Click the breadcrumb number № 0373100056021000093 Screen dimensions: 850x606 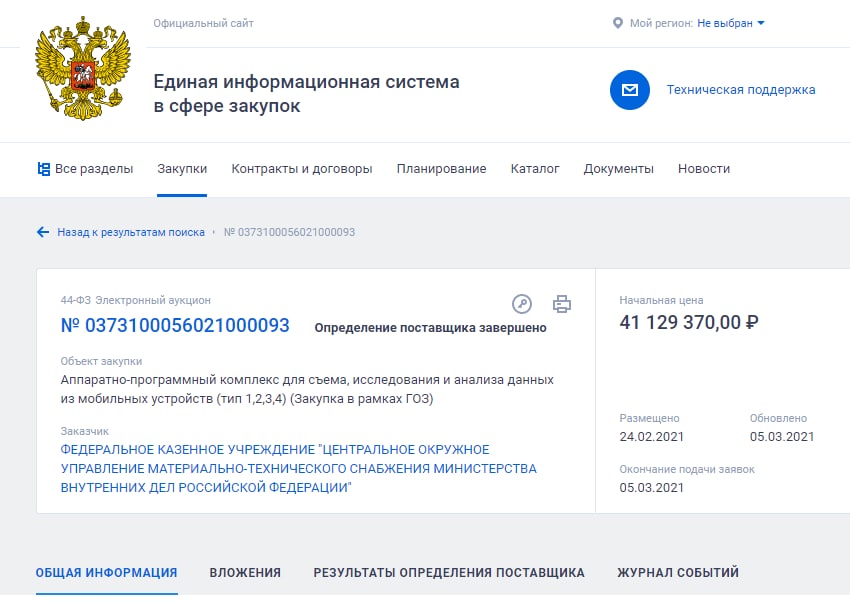[289, 233]
